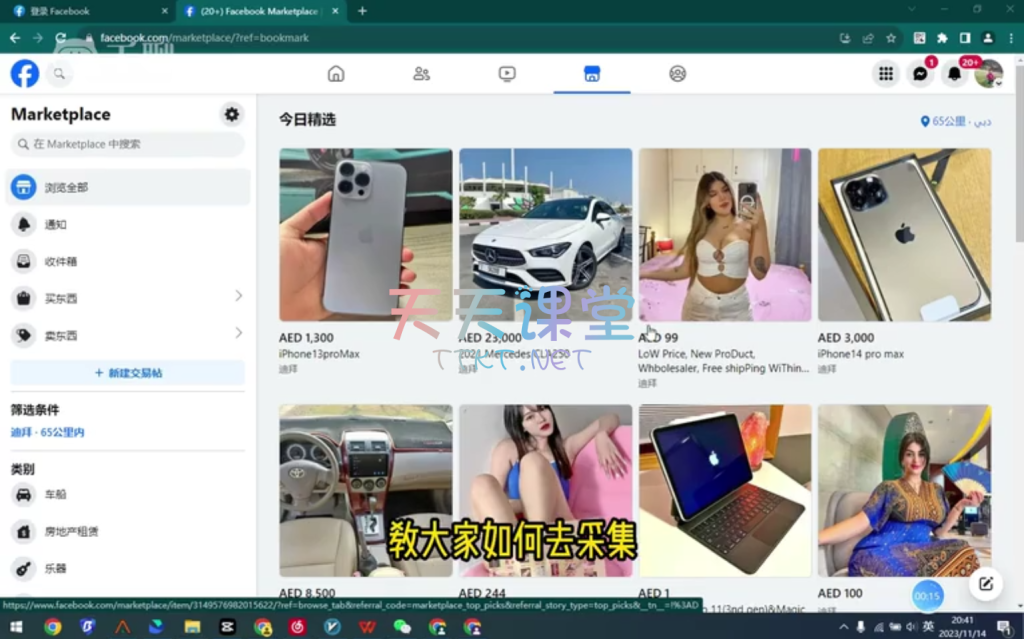This screenshot has height=639, width=1024.
Task: Open account profile picture dropdown
Action: coord(988,74)
